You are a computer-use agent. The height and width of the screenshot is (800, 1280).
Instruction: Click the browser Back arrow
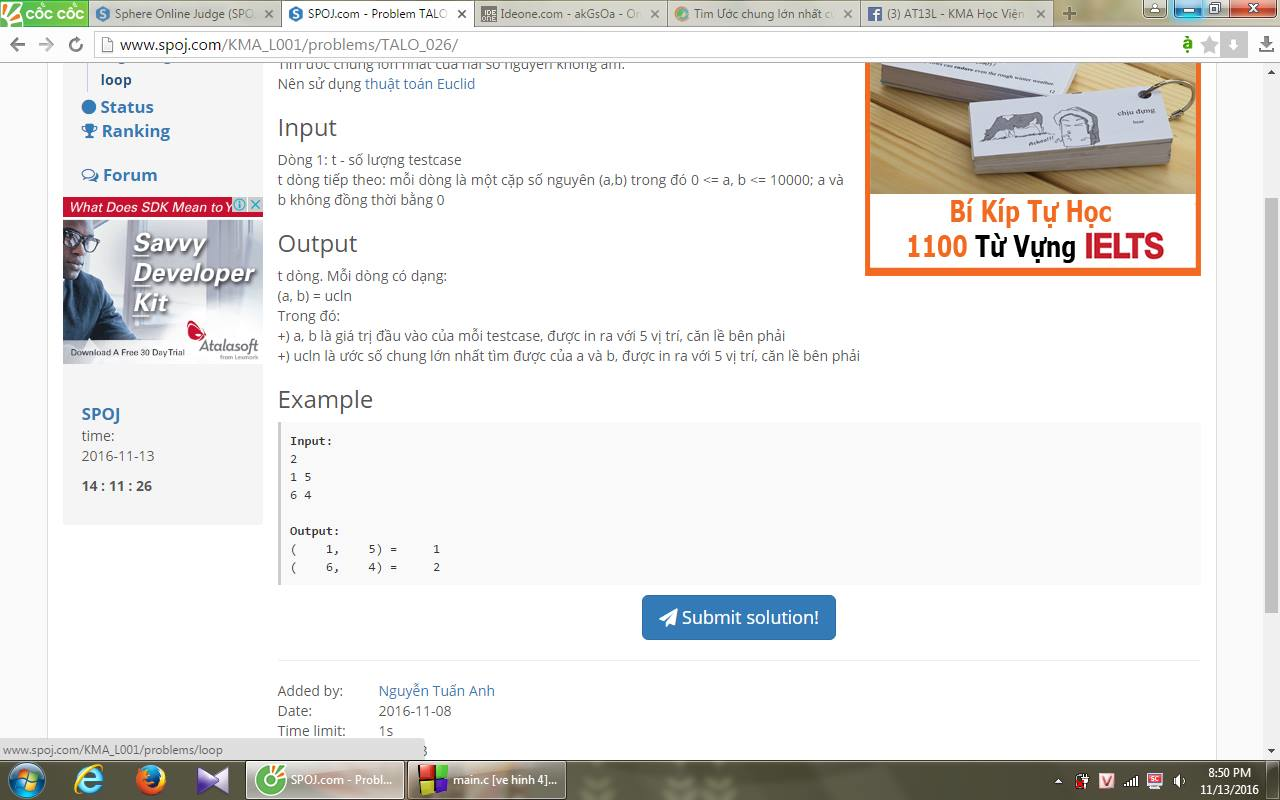[18, 45]
